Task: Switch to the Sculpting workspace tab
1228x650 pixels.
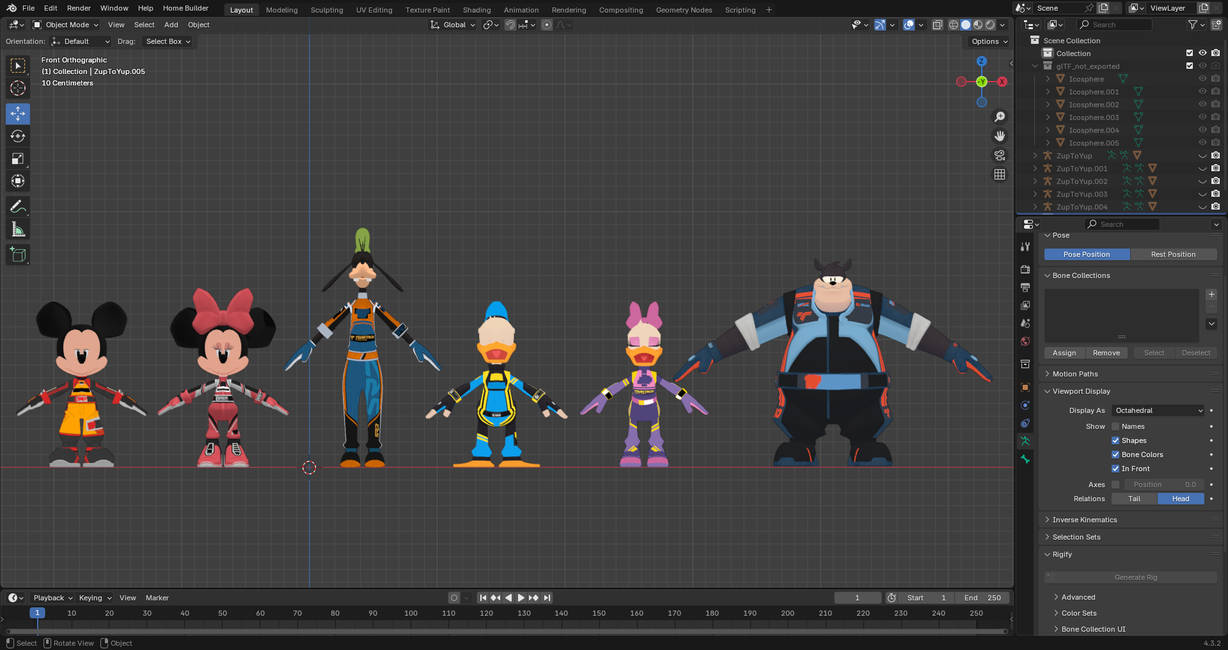Action: [326, 10]
